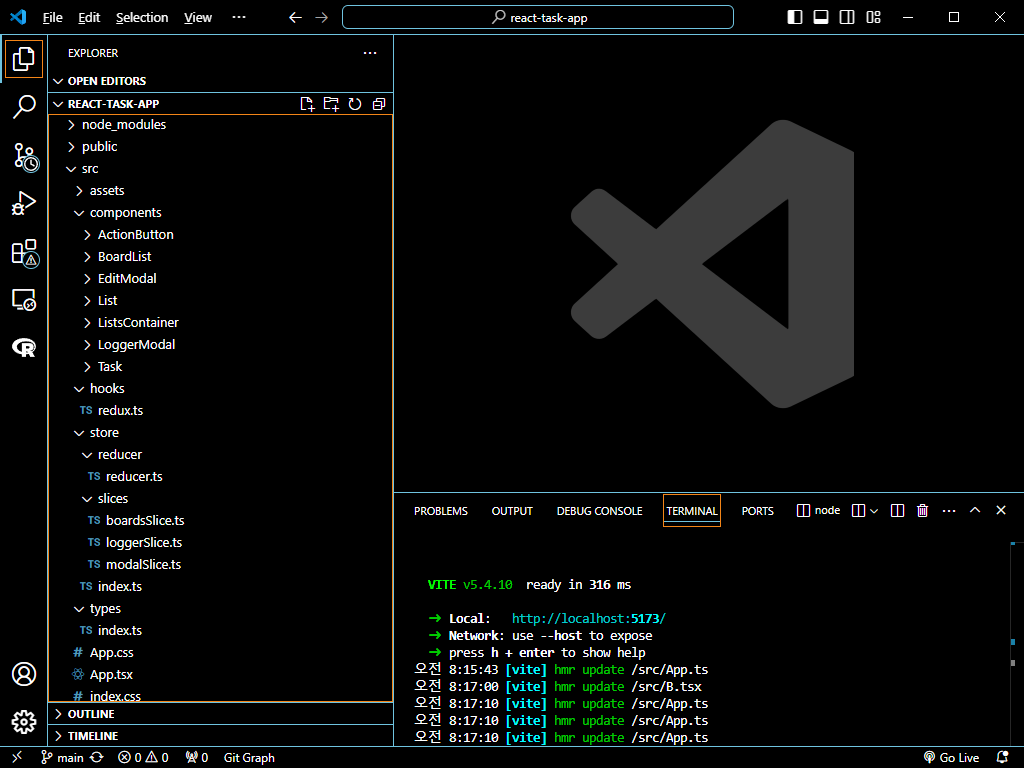Click the react-task-app command center search box

(537, 17)
